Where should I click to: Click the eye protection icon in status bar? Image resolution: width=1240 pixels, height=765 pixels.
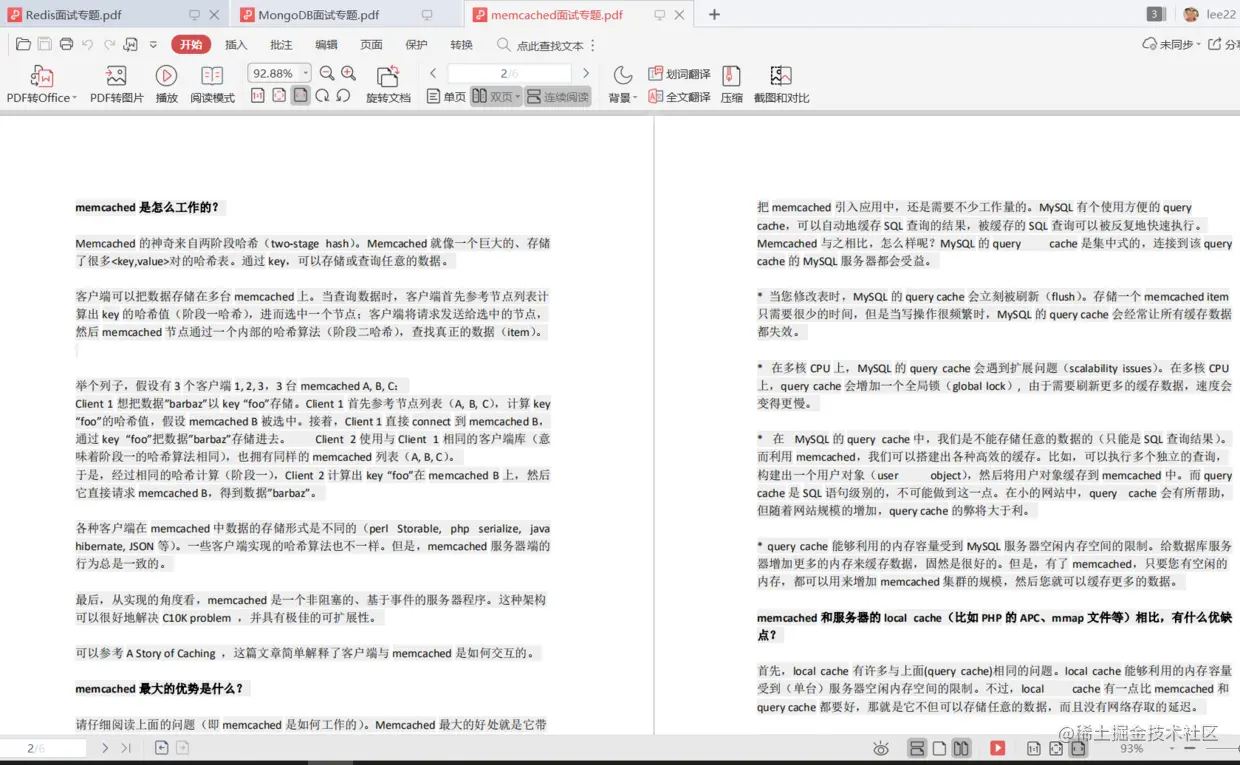(881, 748)
